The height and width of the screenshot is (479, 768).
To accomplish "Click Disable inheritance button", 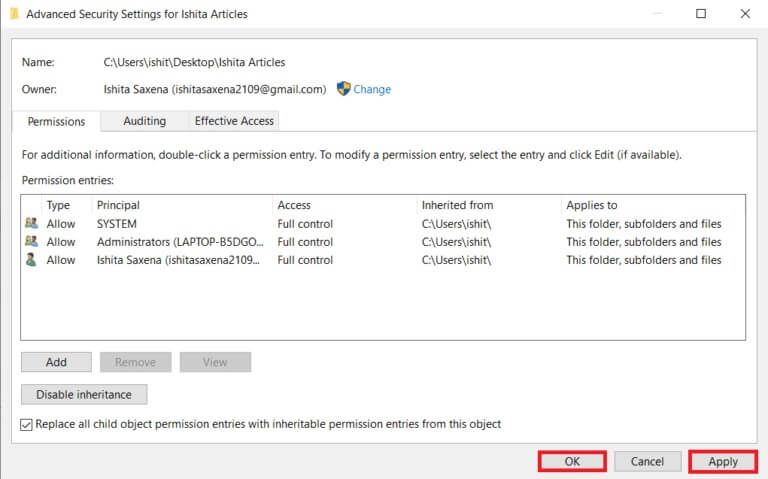I will point(84,394).
